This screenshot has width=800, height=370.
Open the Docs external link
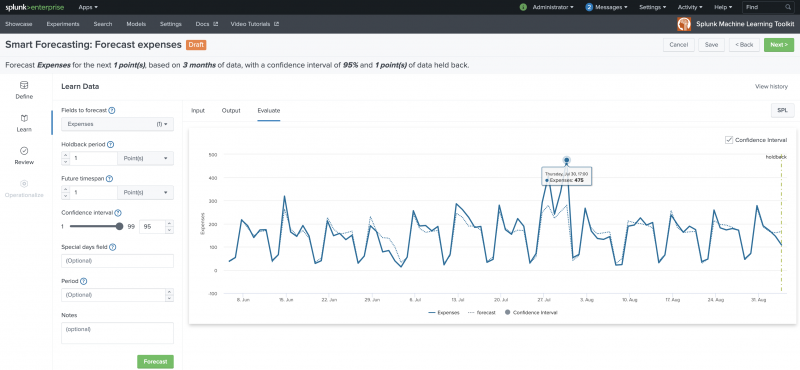pos(207,24)
